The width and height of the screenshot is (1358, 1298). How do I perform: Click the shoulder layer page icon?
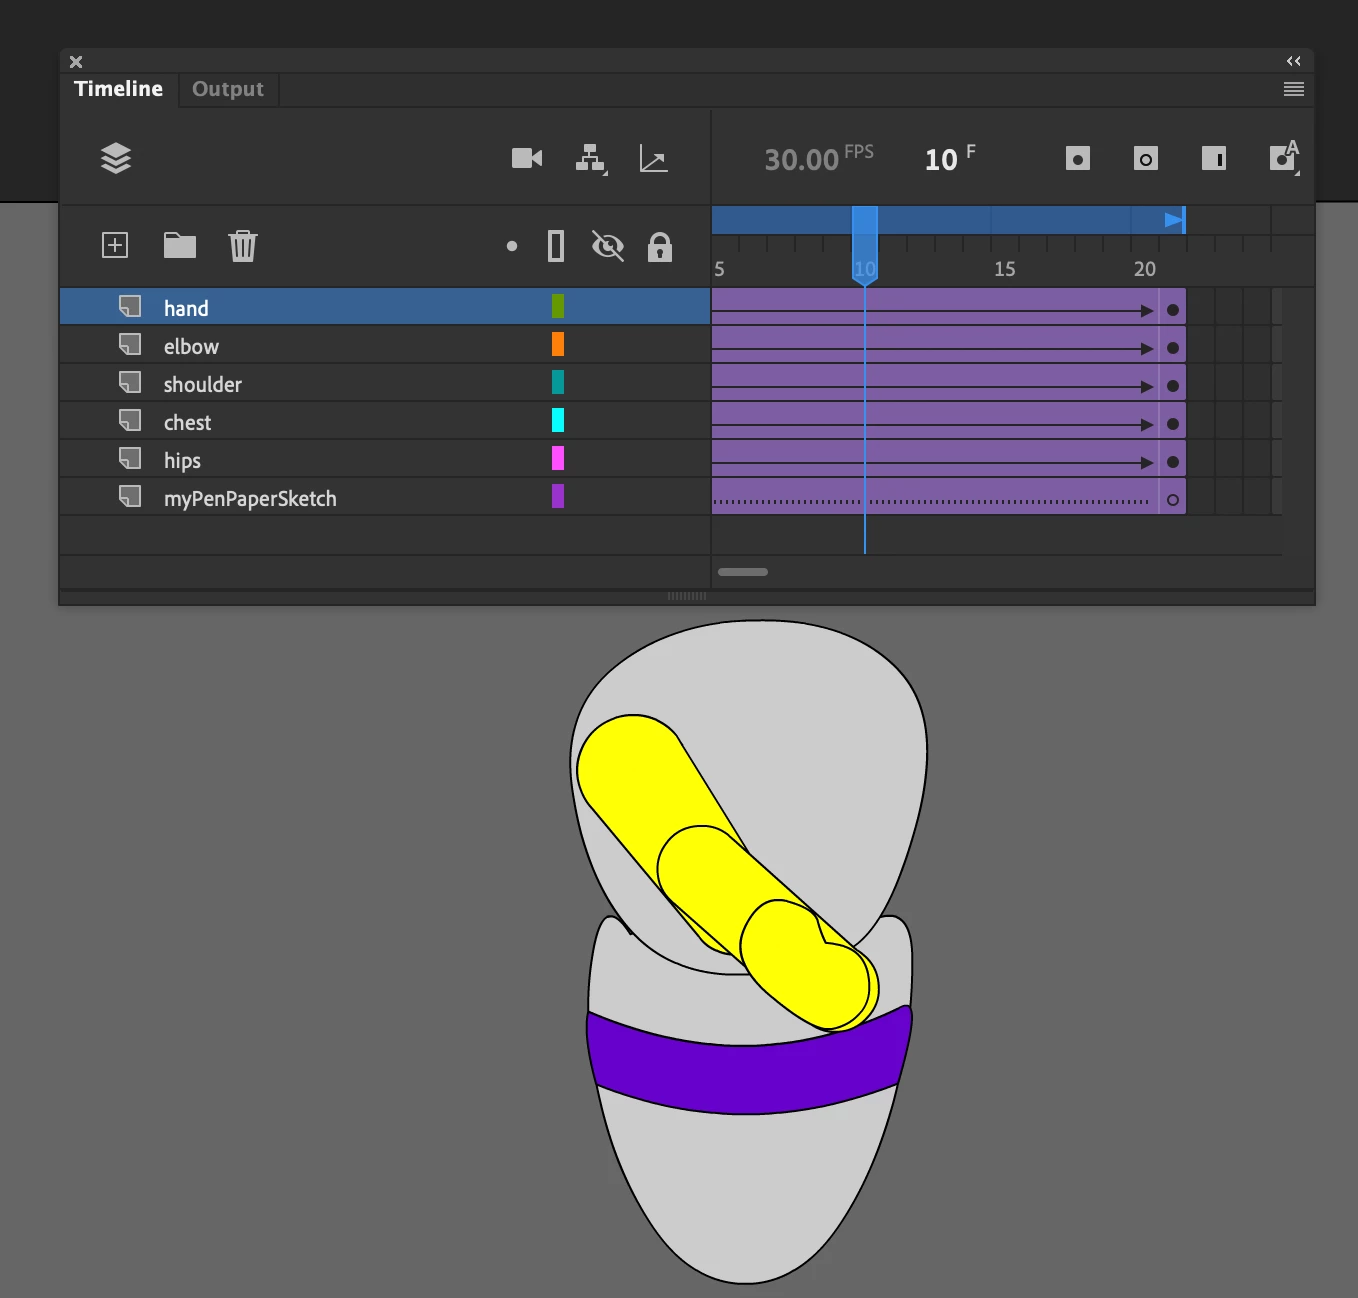[x=130, y=382]
